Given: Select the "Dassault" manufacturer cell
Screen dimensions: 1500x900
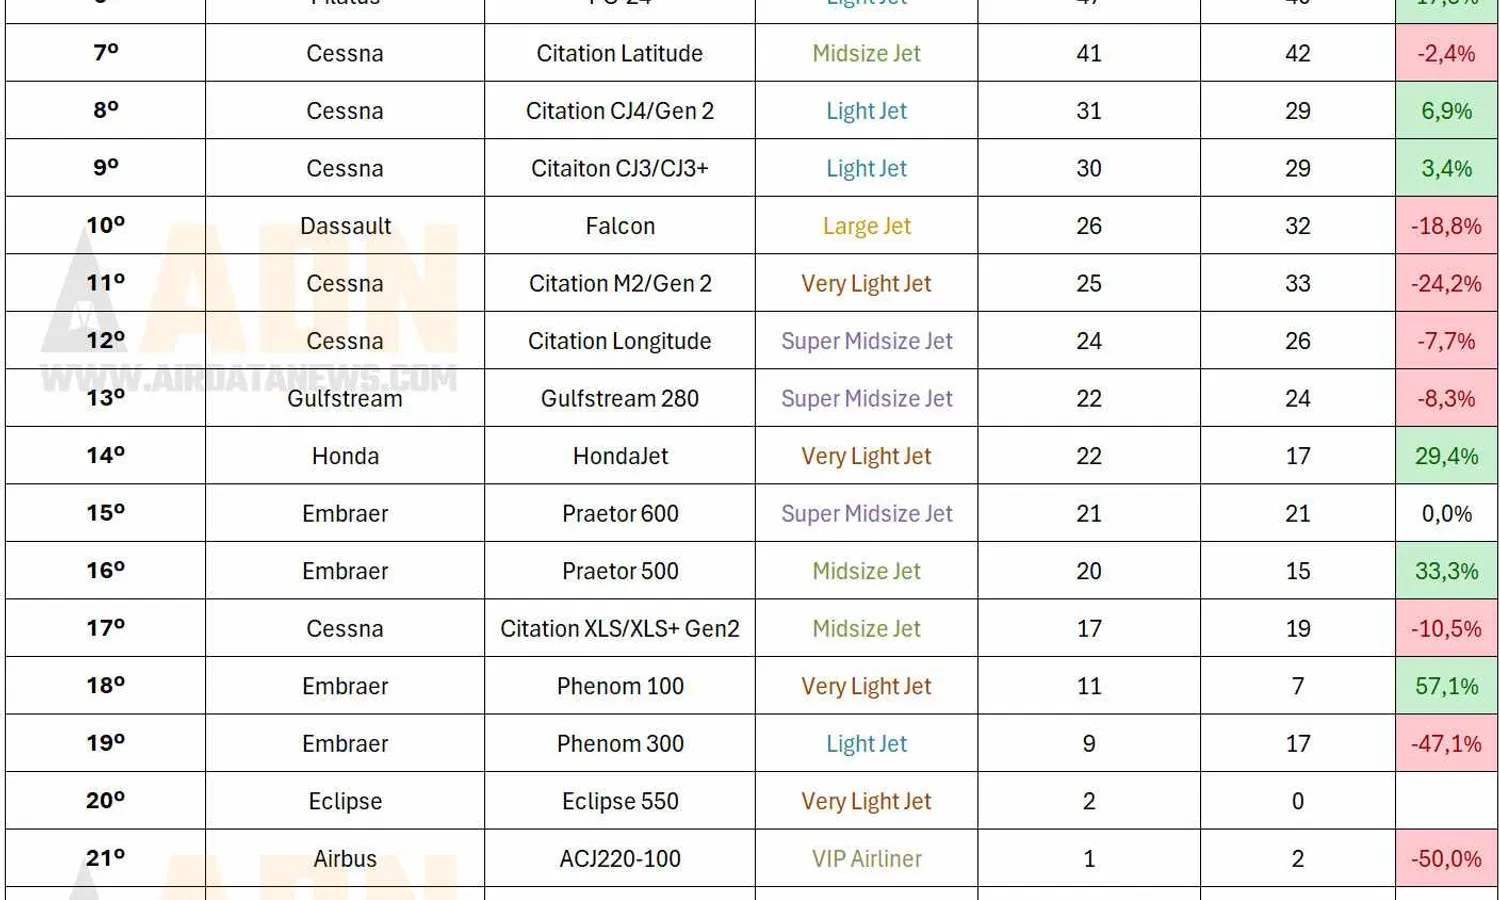Looking at the screenshot, I should click(345, 226).
